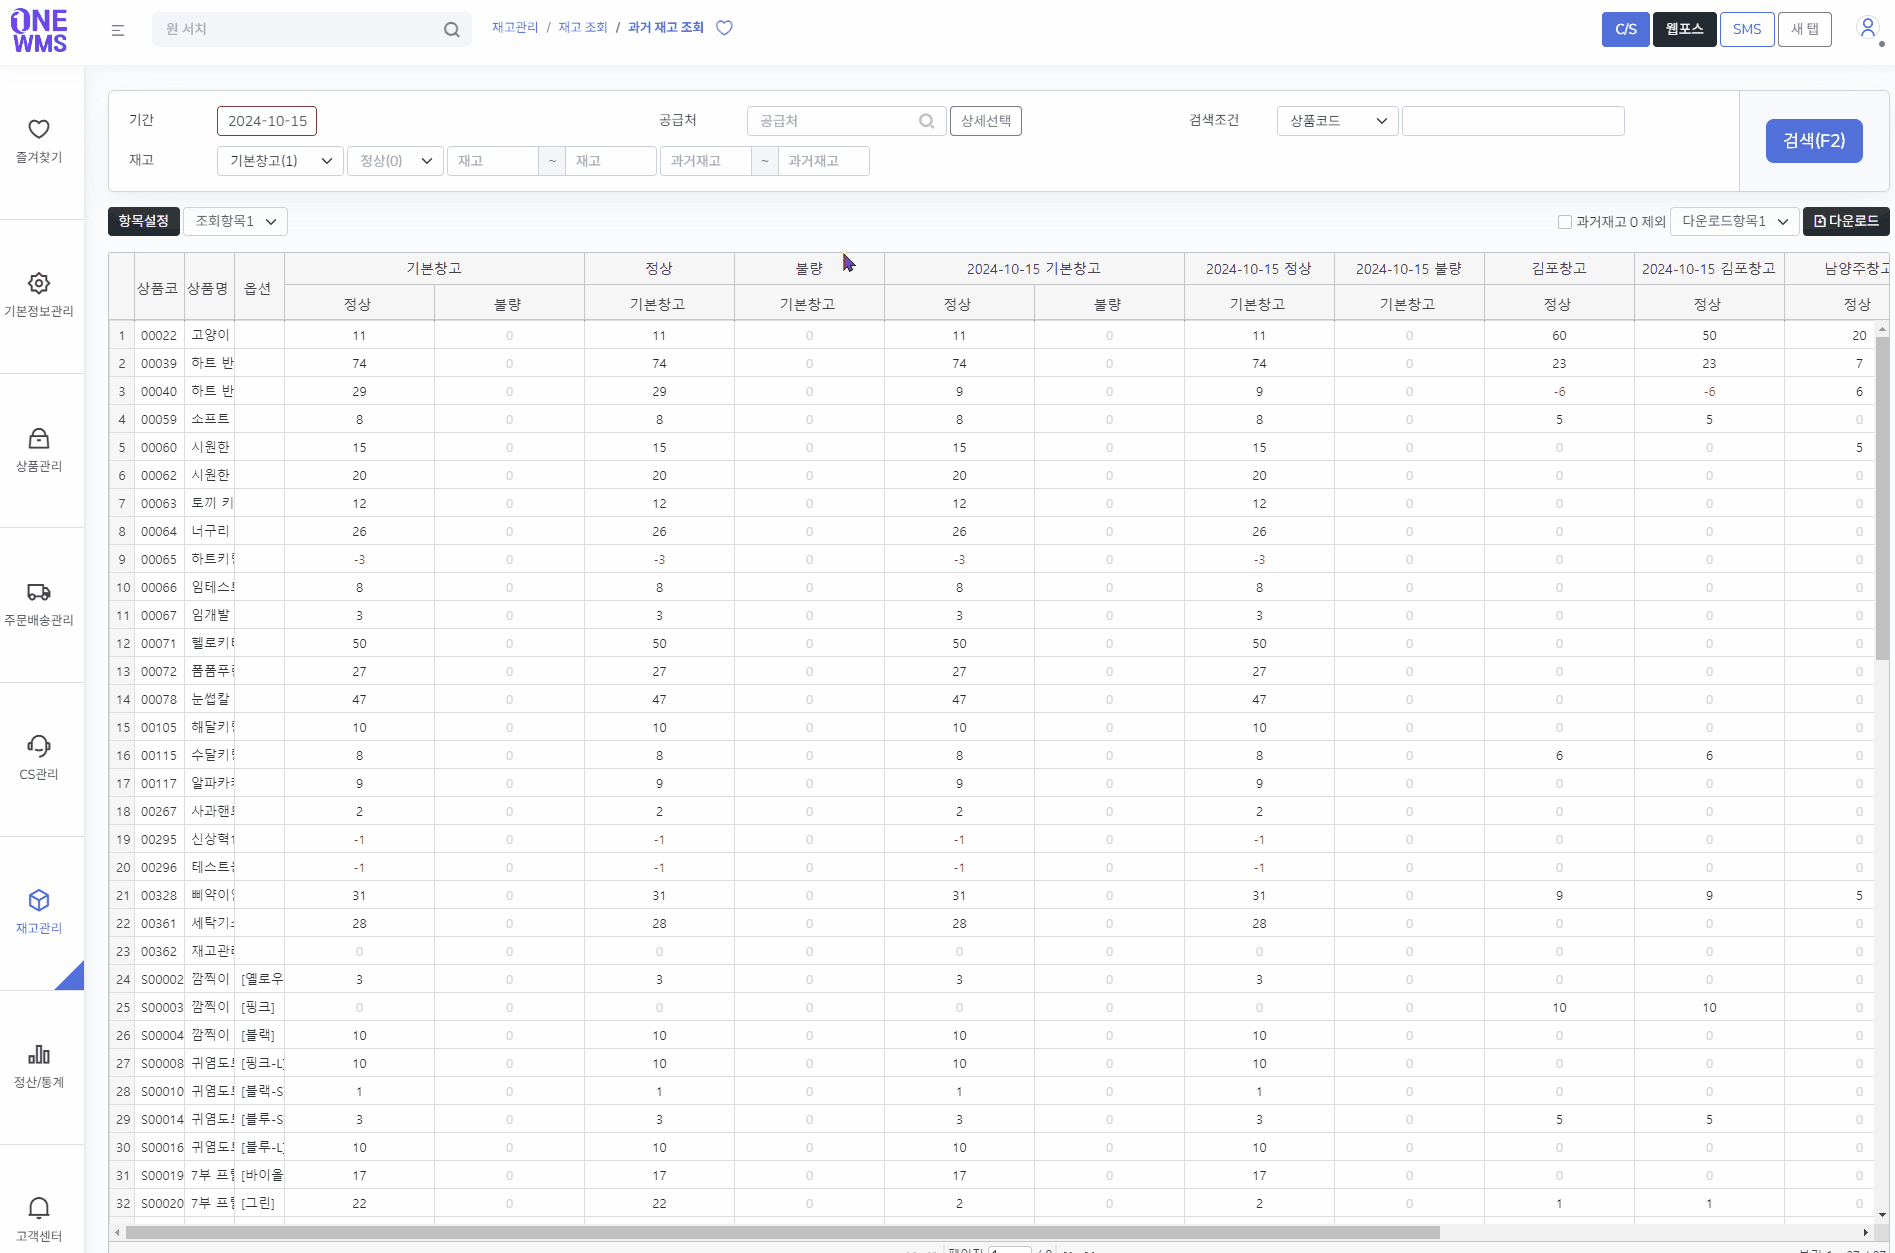Open 항목설정 column settings
Screen dimensions: 1895x1253
click(144, 221)
